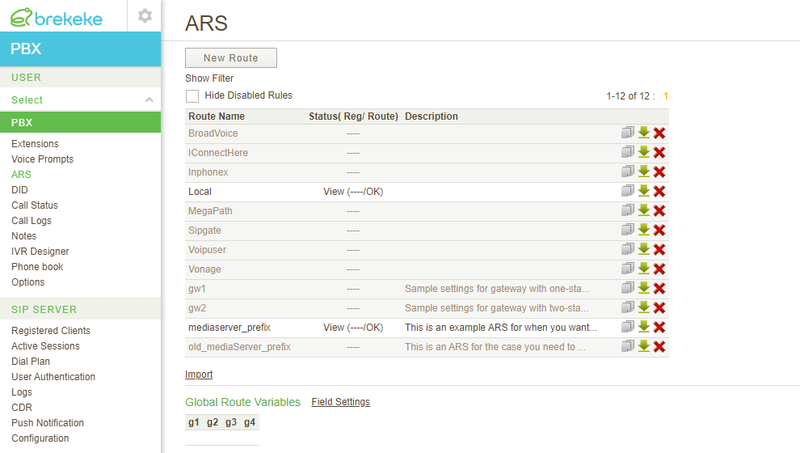Open the Sipgate route
This screenshot has width=800, height=453.
(205, 231)
